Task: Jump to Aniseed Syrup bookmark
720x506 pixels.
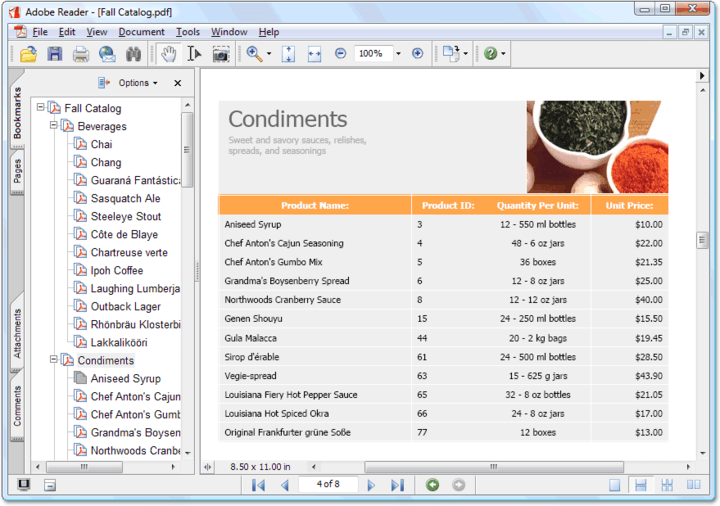Action: pyautogui.click(x=125, y=378)
